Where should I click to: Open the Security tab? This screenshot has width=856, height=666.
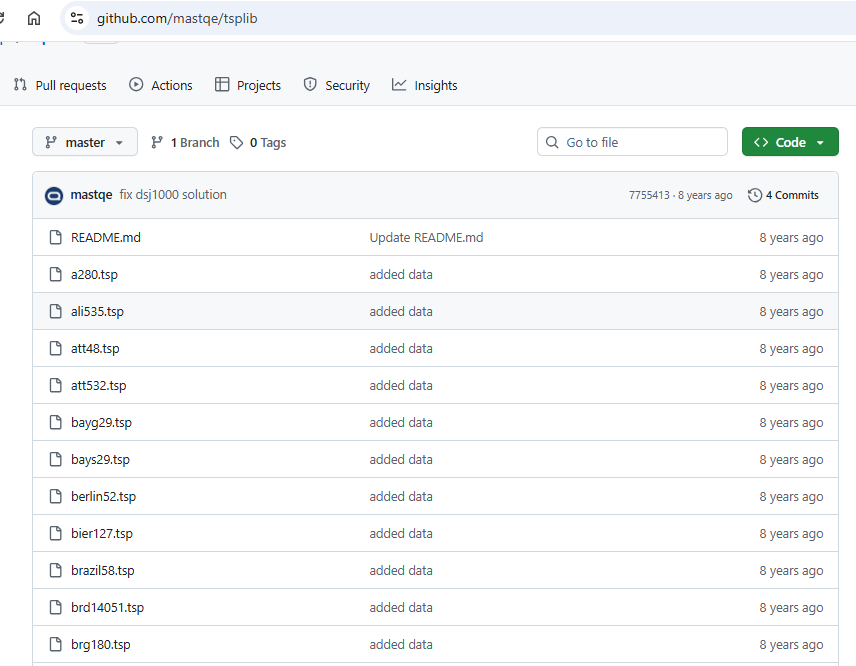coord(337,85)
